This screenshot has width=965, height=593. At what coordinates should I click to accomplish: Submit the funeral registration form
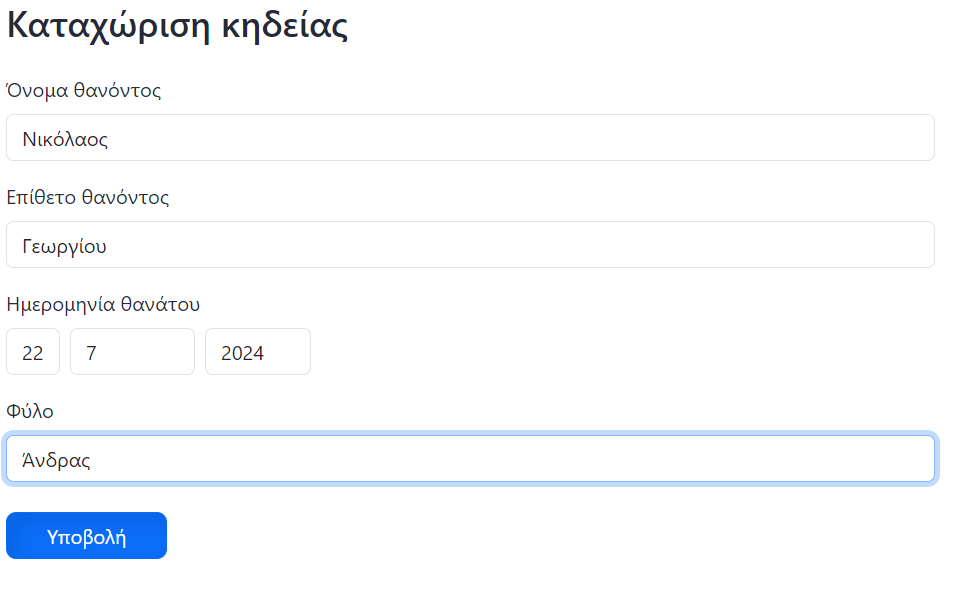click(86, 536)
